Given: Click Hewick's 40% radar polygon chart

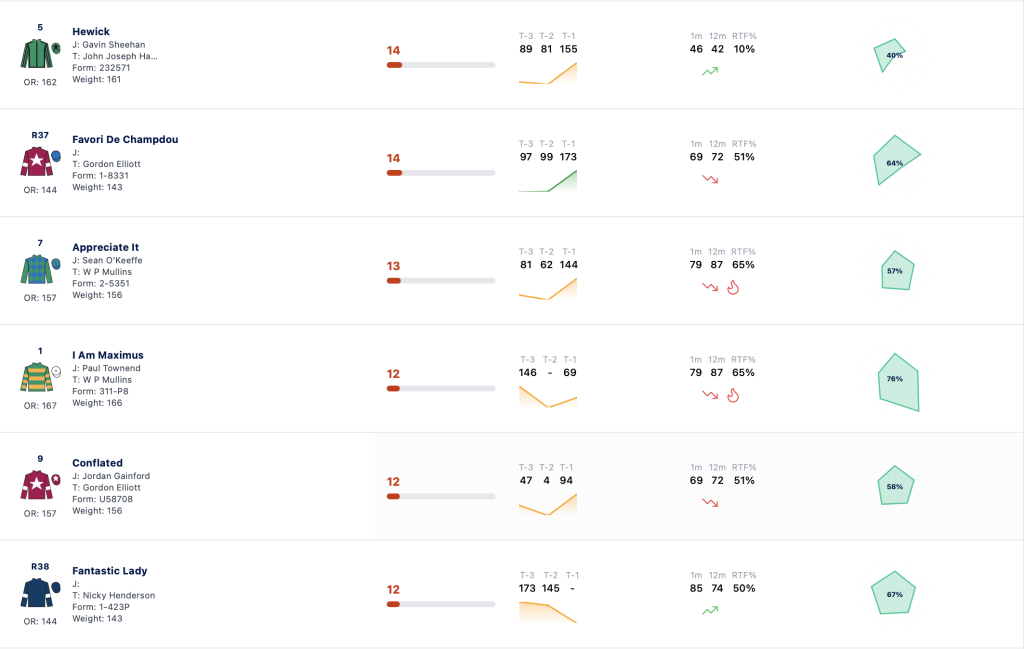Looking at the screenshot, I should point(889,55).
